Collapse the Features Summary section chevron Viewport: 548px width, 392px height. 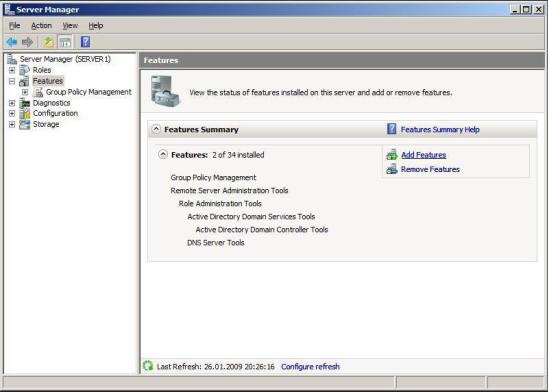[x=156, y=129]
